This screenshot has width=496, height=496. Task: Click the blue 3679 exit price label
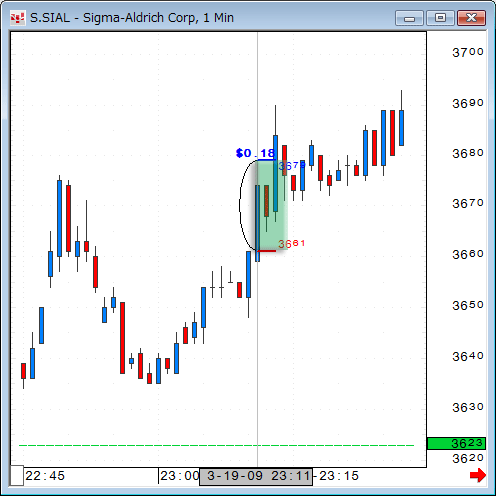click(292, 166)
